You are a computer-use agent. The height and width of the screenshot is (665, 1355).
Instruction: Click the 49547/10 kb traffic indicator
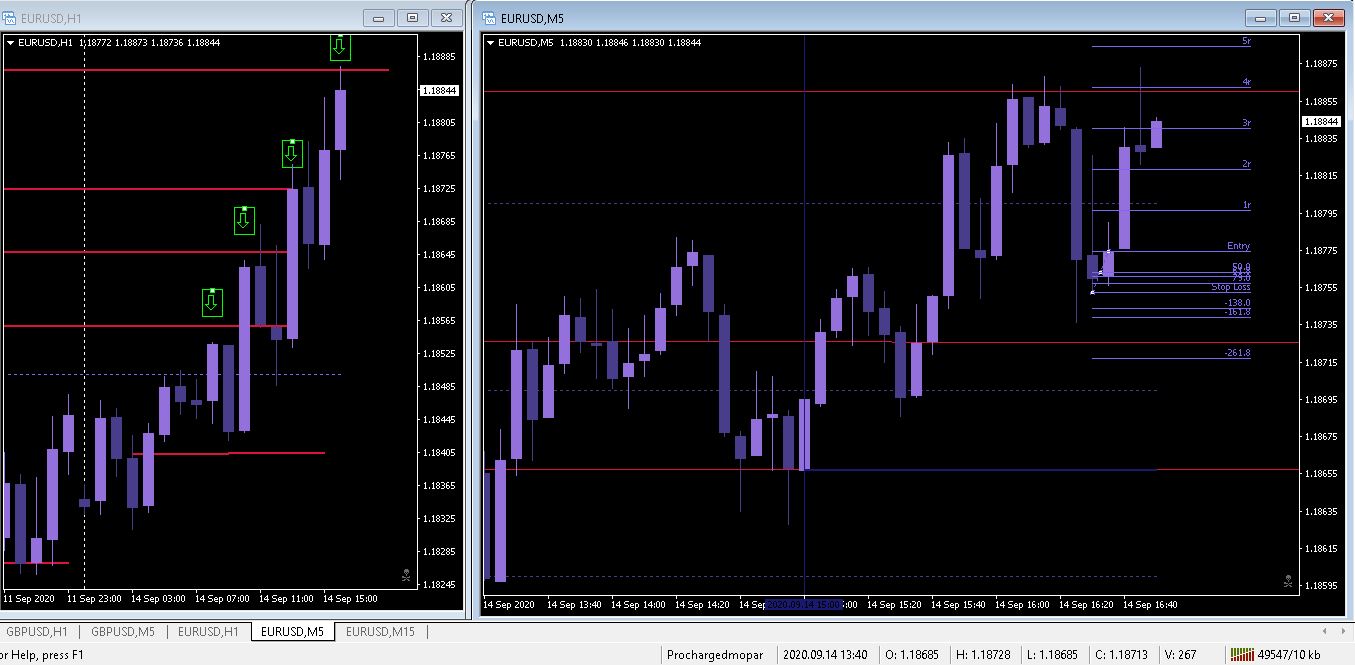point(1289,655)
